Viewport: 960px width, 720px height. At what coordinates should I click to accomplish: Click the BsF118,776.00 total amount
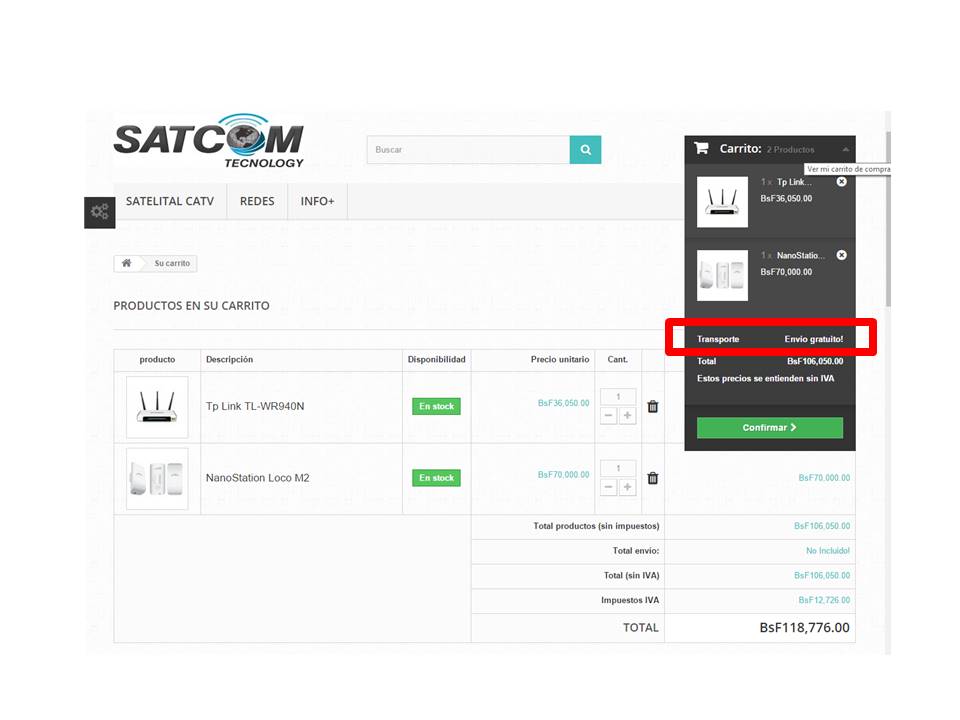point(804,628)
